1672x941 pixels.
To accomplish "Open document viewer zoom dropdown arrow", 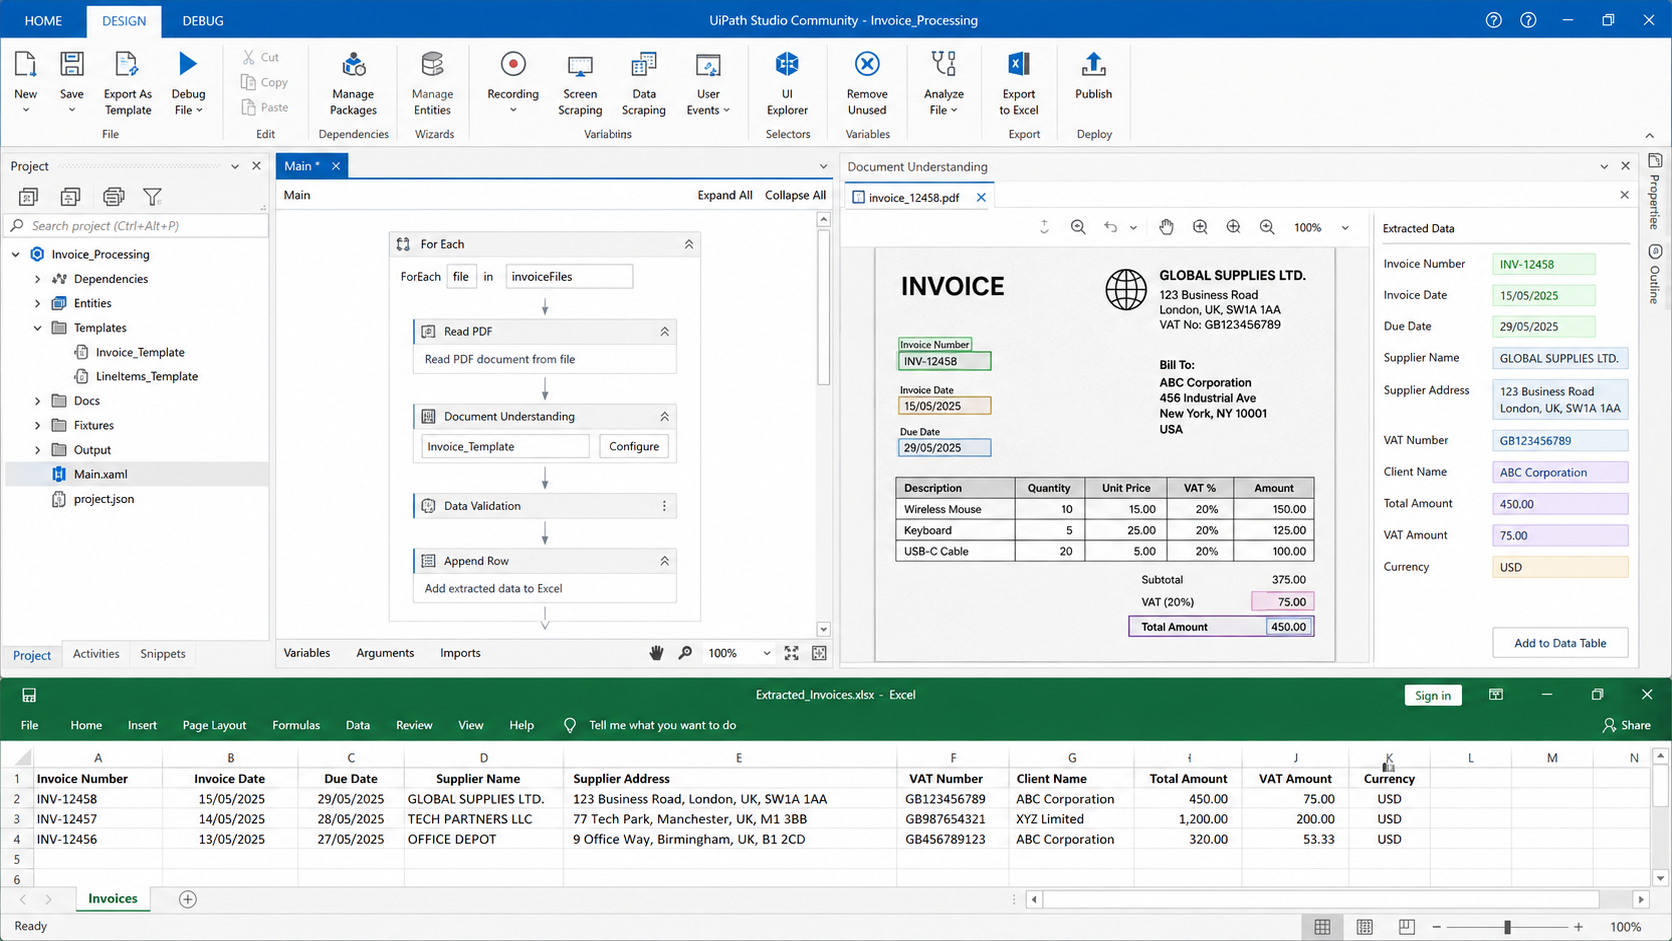I will pyautogui.click(x=1345, y=228).
